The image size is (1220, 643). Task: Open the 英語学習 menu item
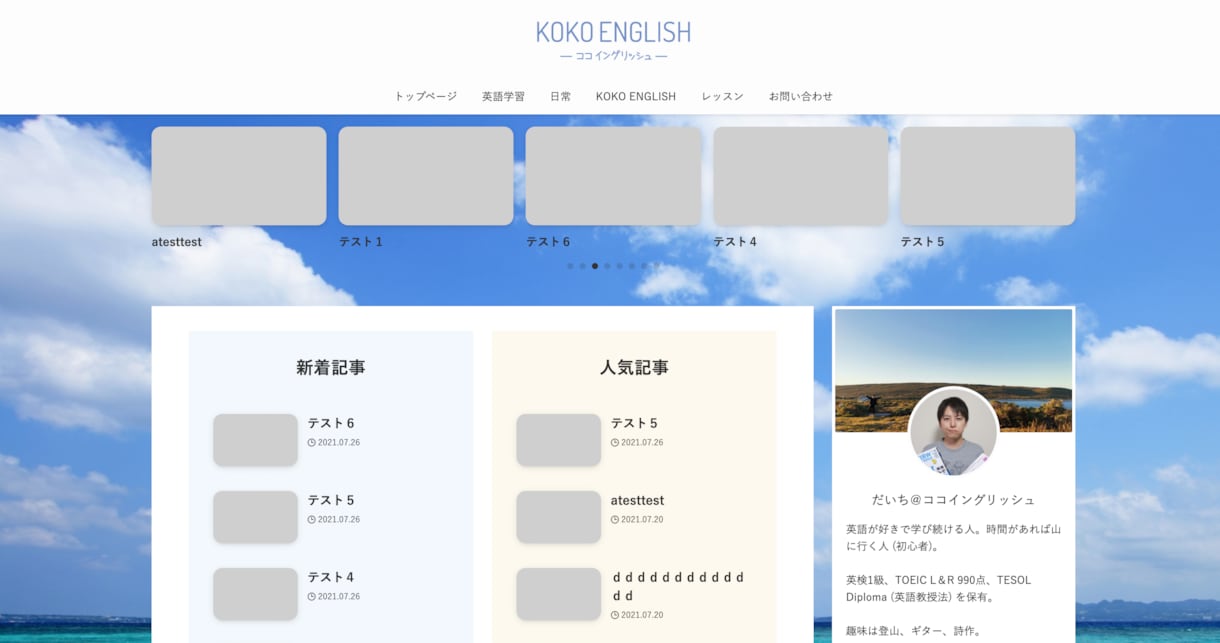[x=503, y=96]
